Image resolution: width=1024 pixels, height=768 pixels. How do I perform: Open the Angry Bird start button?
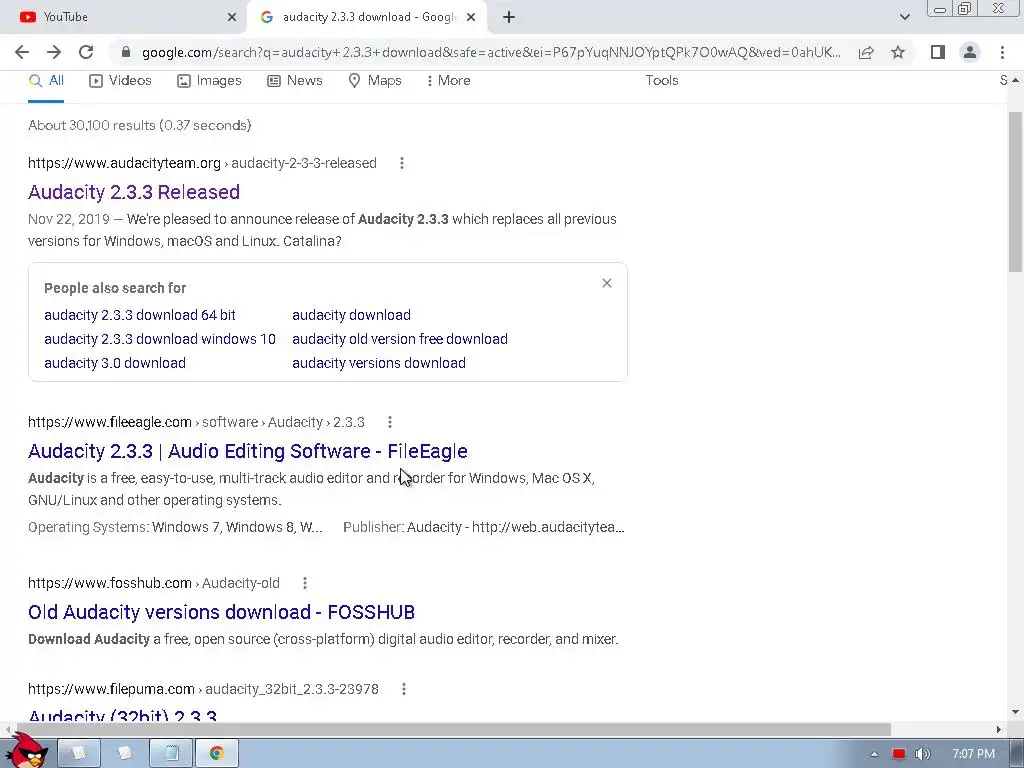coord(26,750)
